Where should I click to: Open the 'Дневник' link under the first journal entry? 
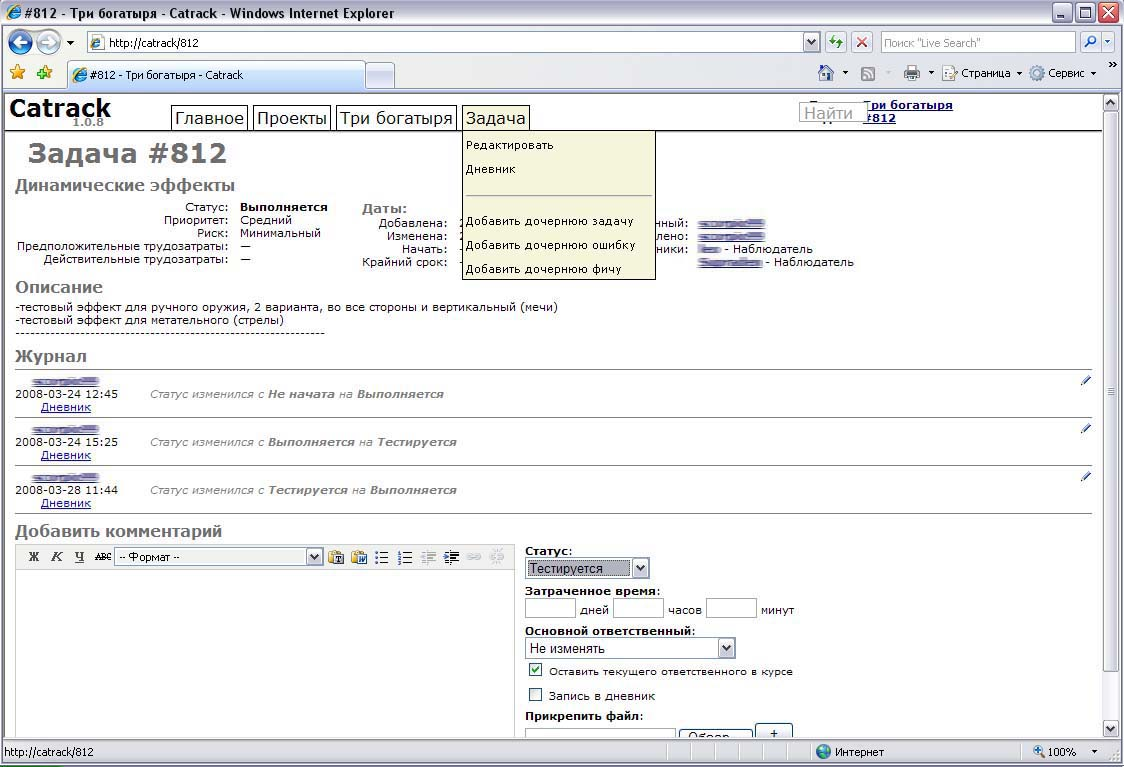coord(66,407)
